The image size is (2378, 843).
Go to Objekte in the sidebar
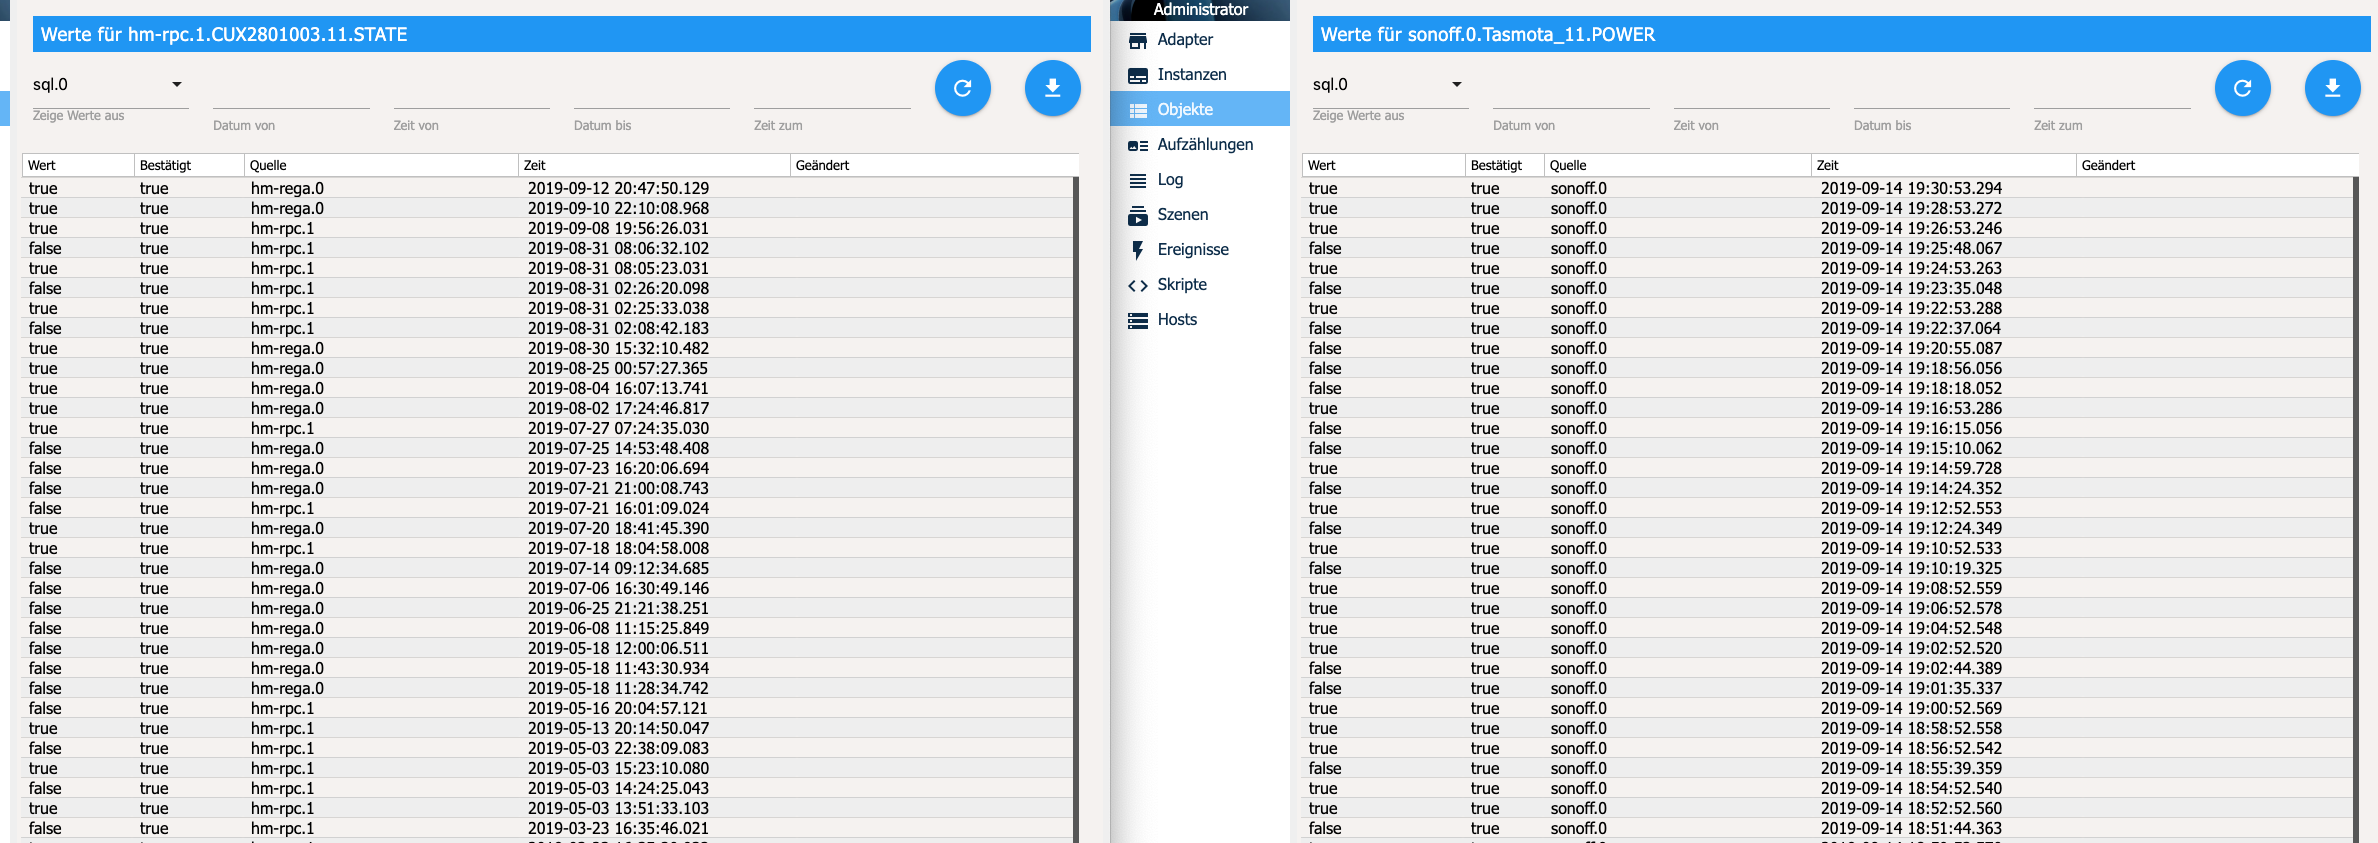[1200, 109]
